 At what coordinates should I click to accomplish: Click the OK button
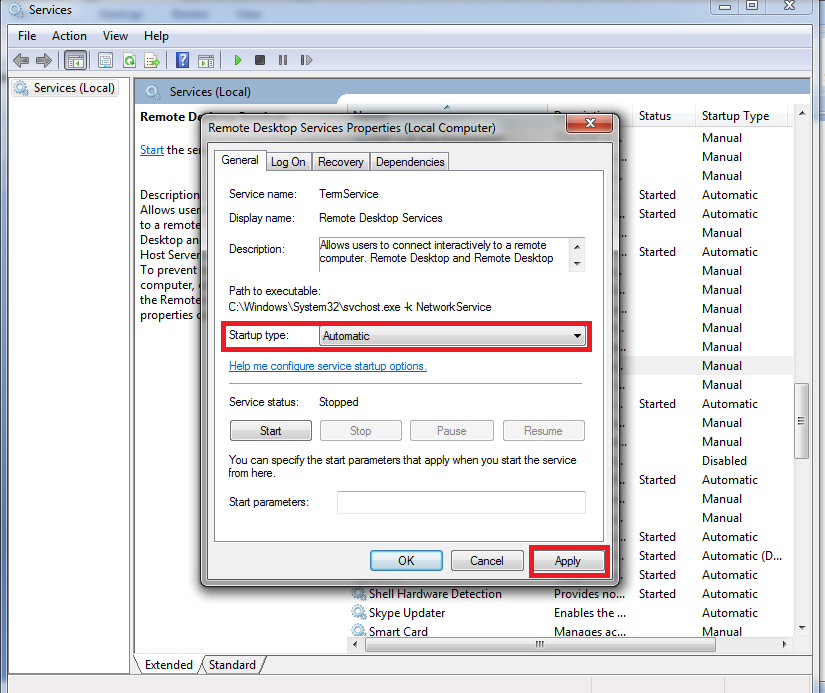[406, 560]
